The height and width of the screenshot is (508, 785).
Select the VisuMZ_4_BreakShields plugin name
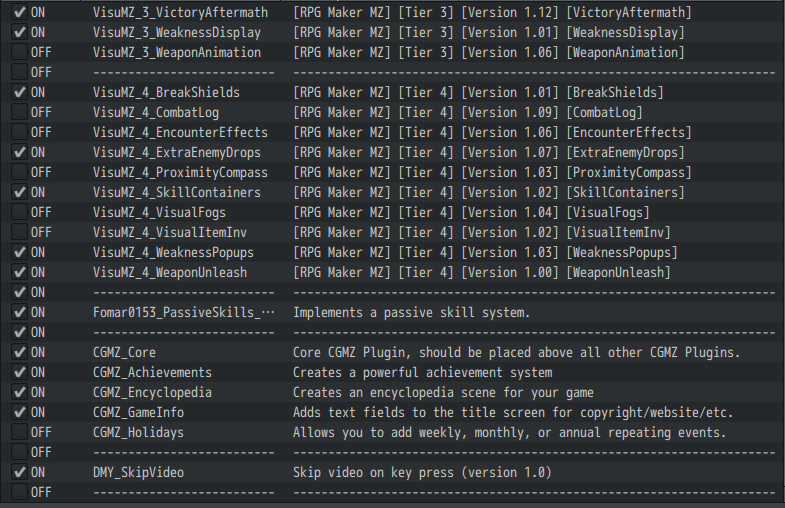click(x=166, y=93)
